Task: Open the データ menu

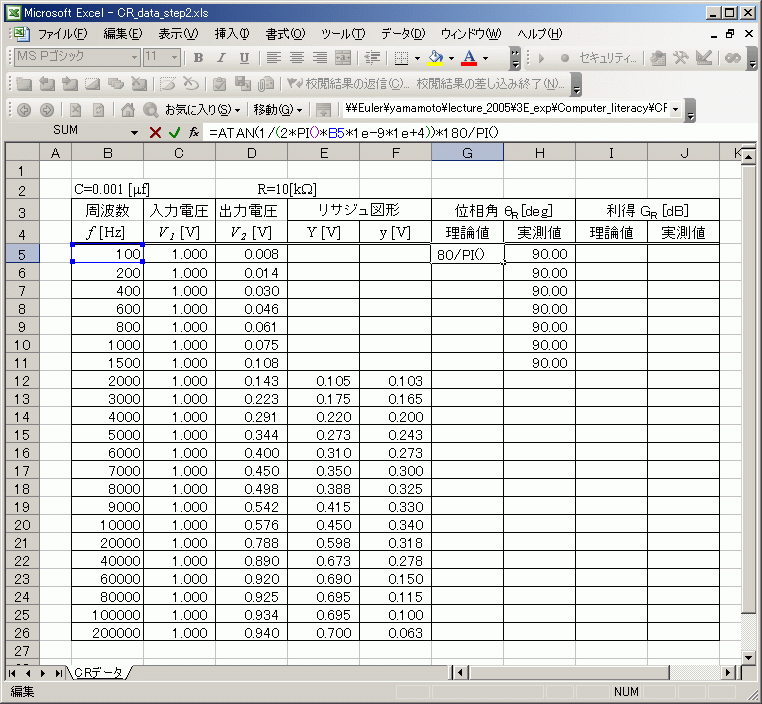Action: [403, 33]
